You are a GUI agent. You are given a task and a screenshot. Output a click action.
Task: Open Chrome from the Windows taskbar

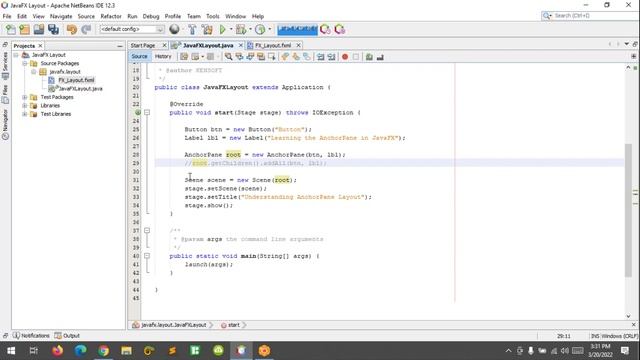tap(104, 351)
